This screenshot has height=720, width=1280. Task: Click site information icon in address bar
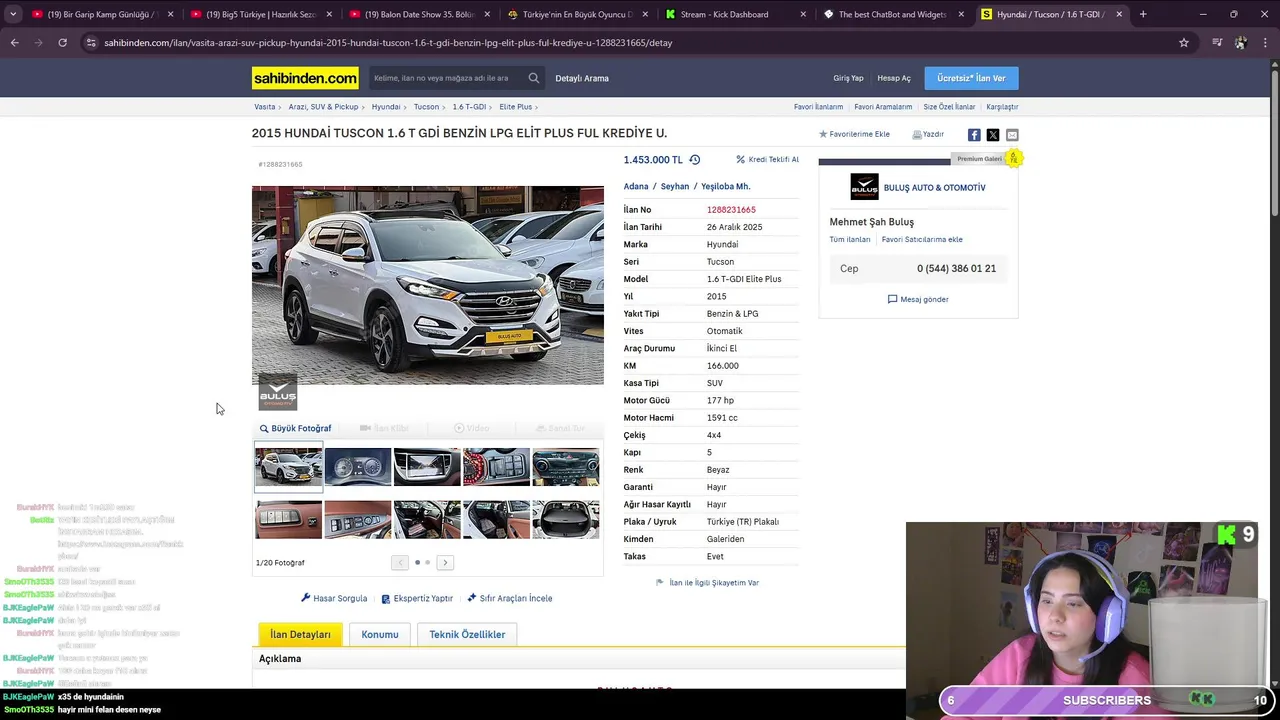pyautogui.click(x=91, y=43)
